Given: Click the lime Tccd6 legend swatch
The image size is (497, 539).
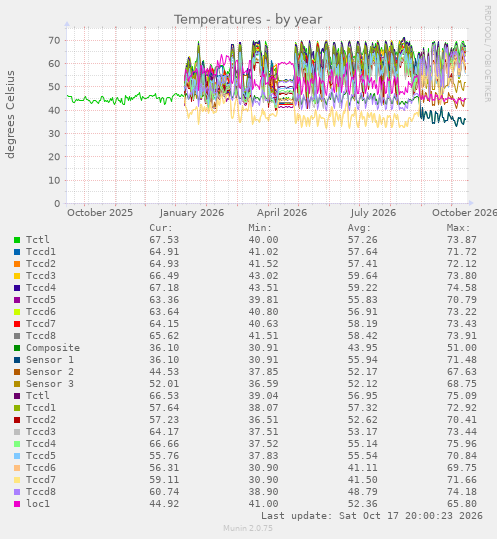Looking at the screenshot, I should coord(17,312).
